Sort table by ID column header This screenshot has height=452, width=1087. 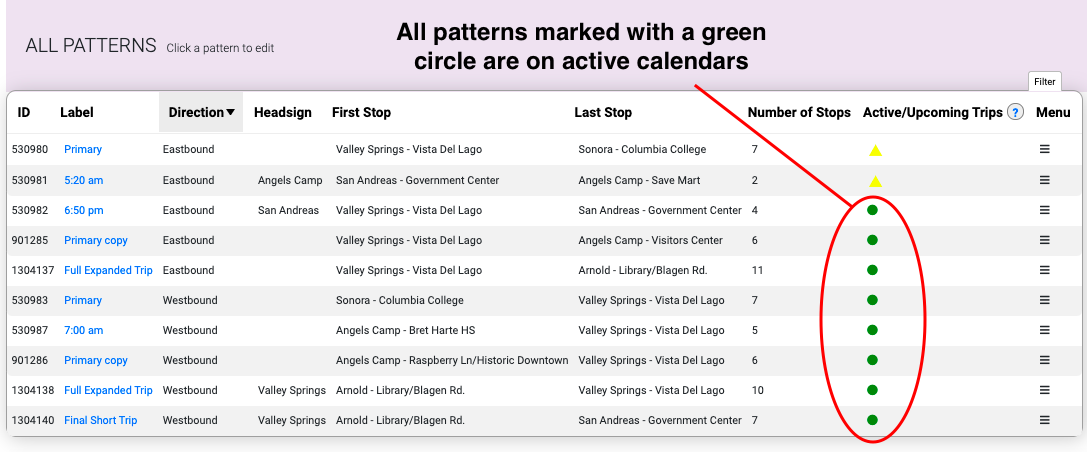click(24, 112)
